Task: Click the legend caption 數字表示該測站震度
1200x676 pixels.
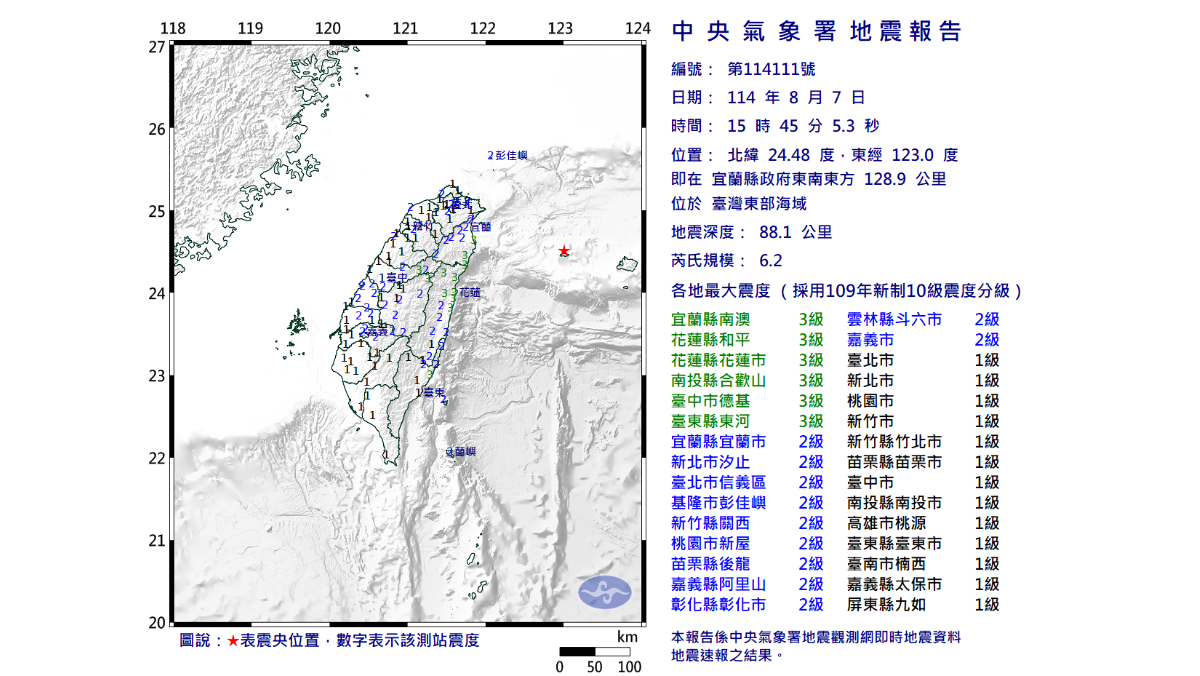Action: click(403, 641)
